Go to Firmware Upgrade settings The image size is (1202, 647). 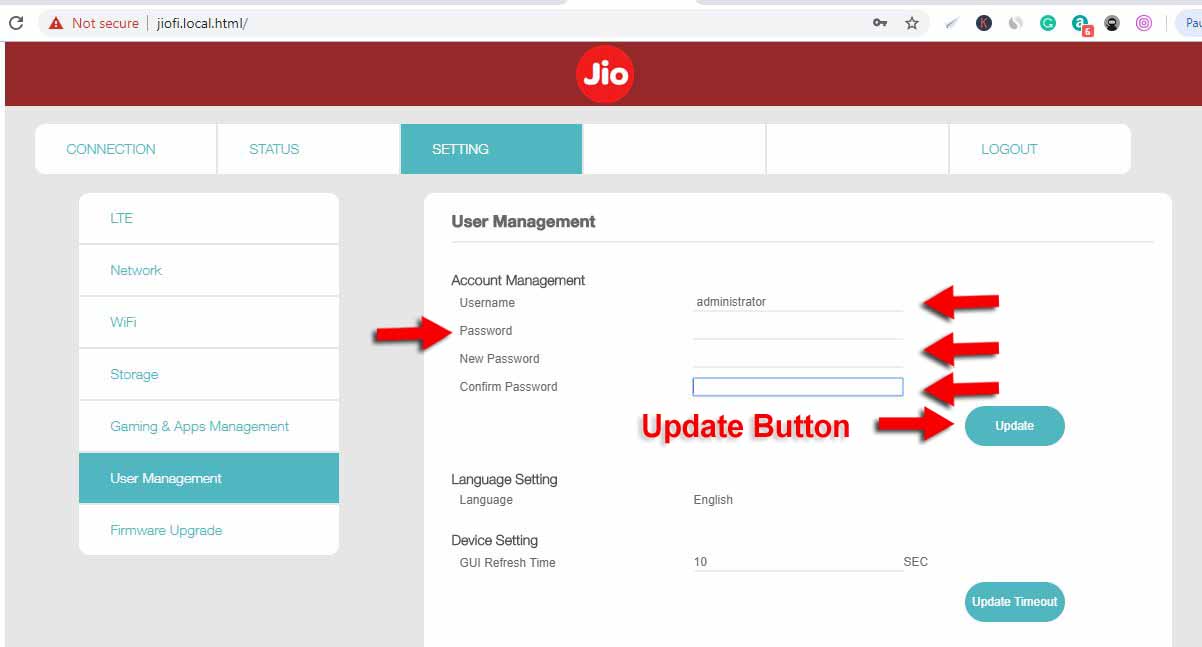pos(166,530)
